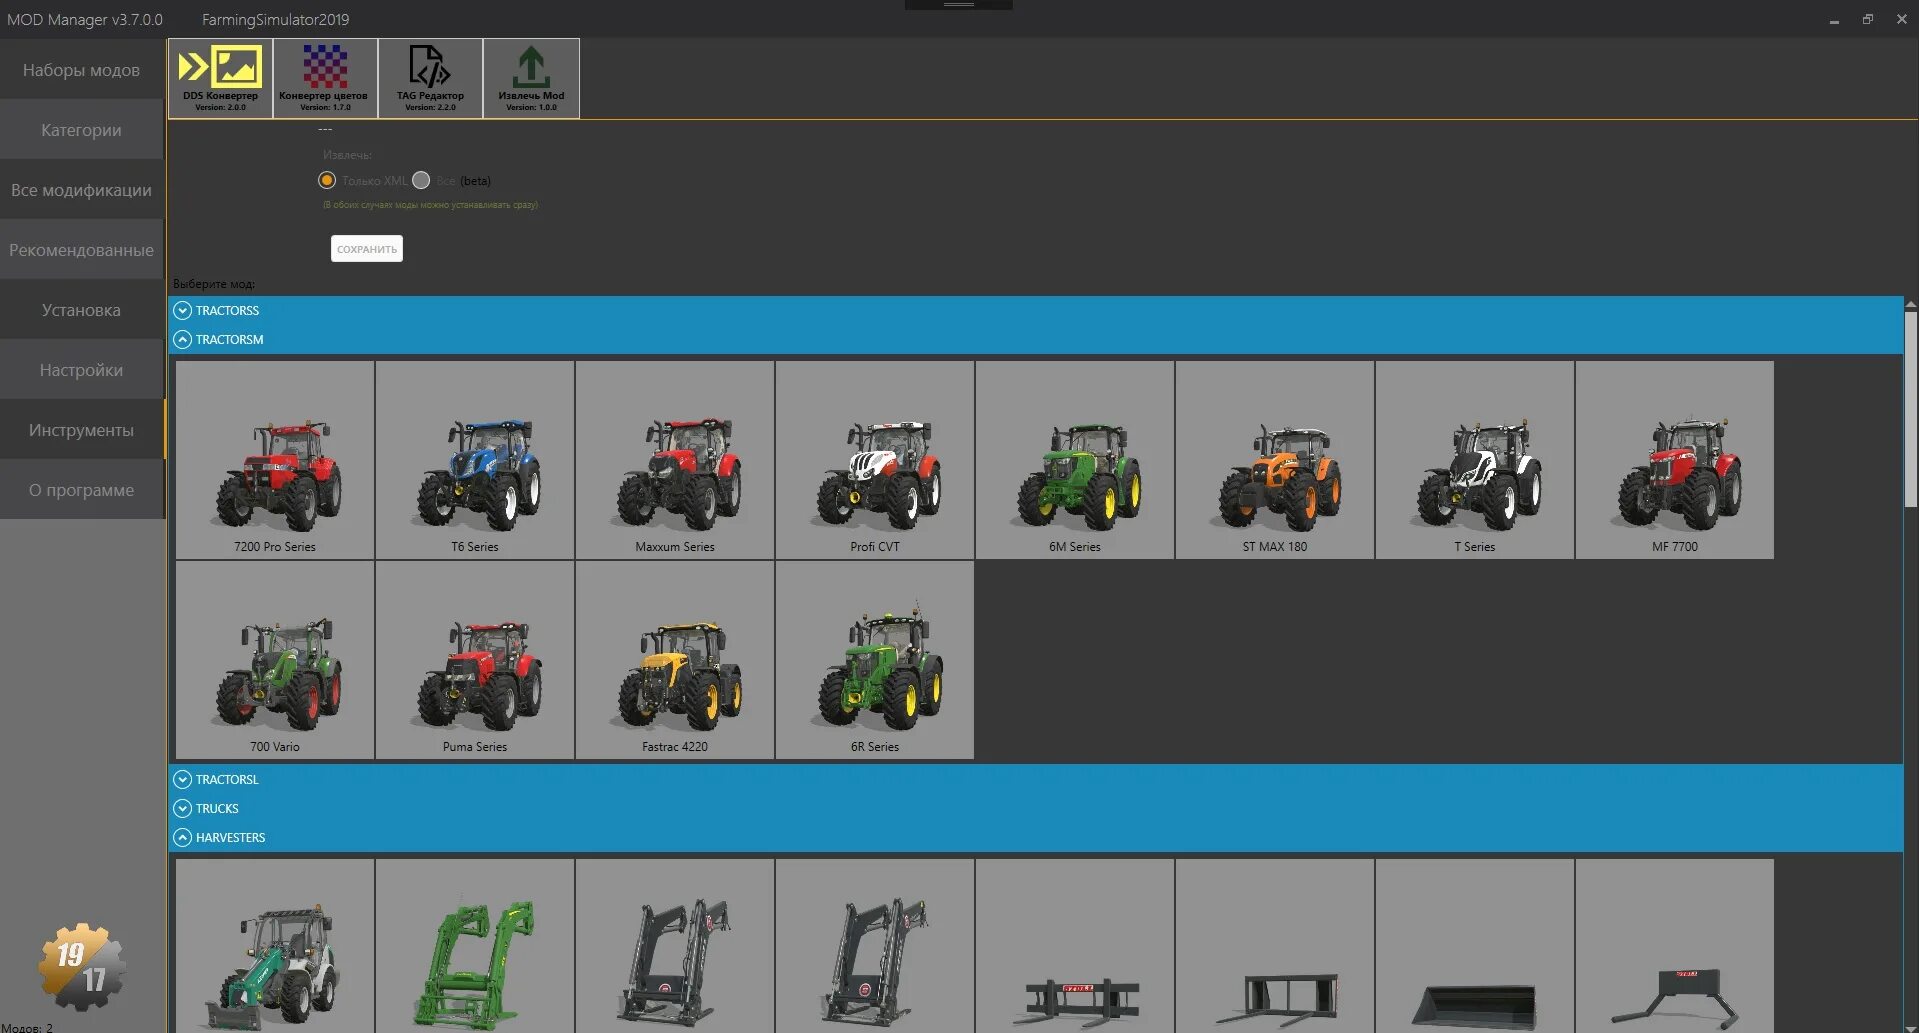
Task: Expand the TRACTORSL category
Action: [182, 779]
